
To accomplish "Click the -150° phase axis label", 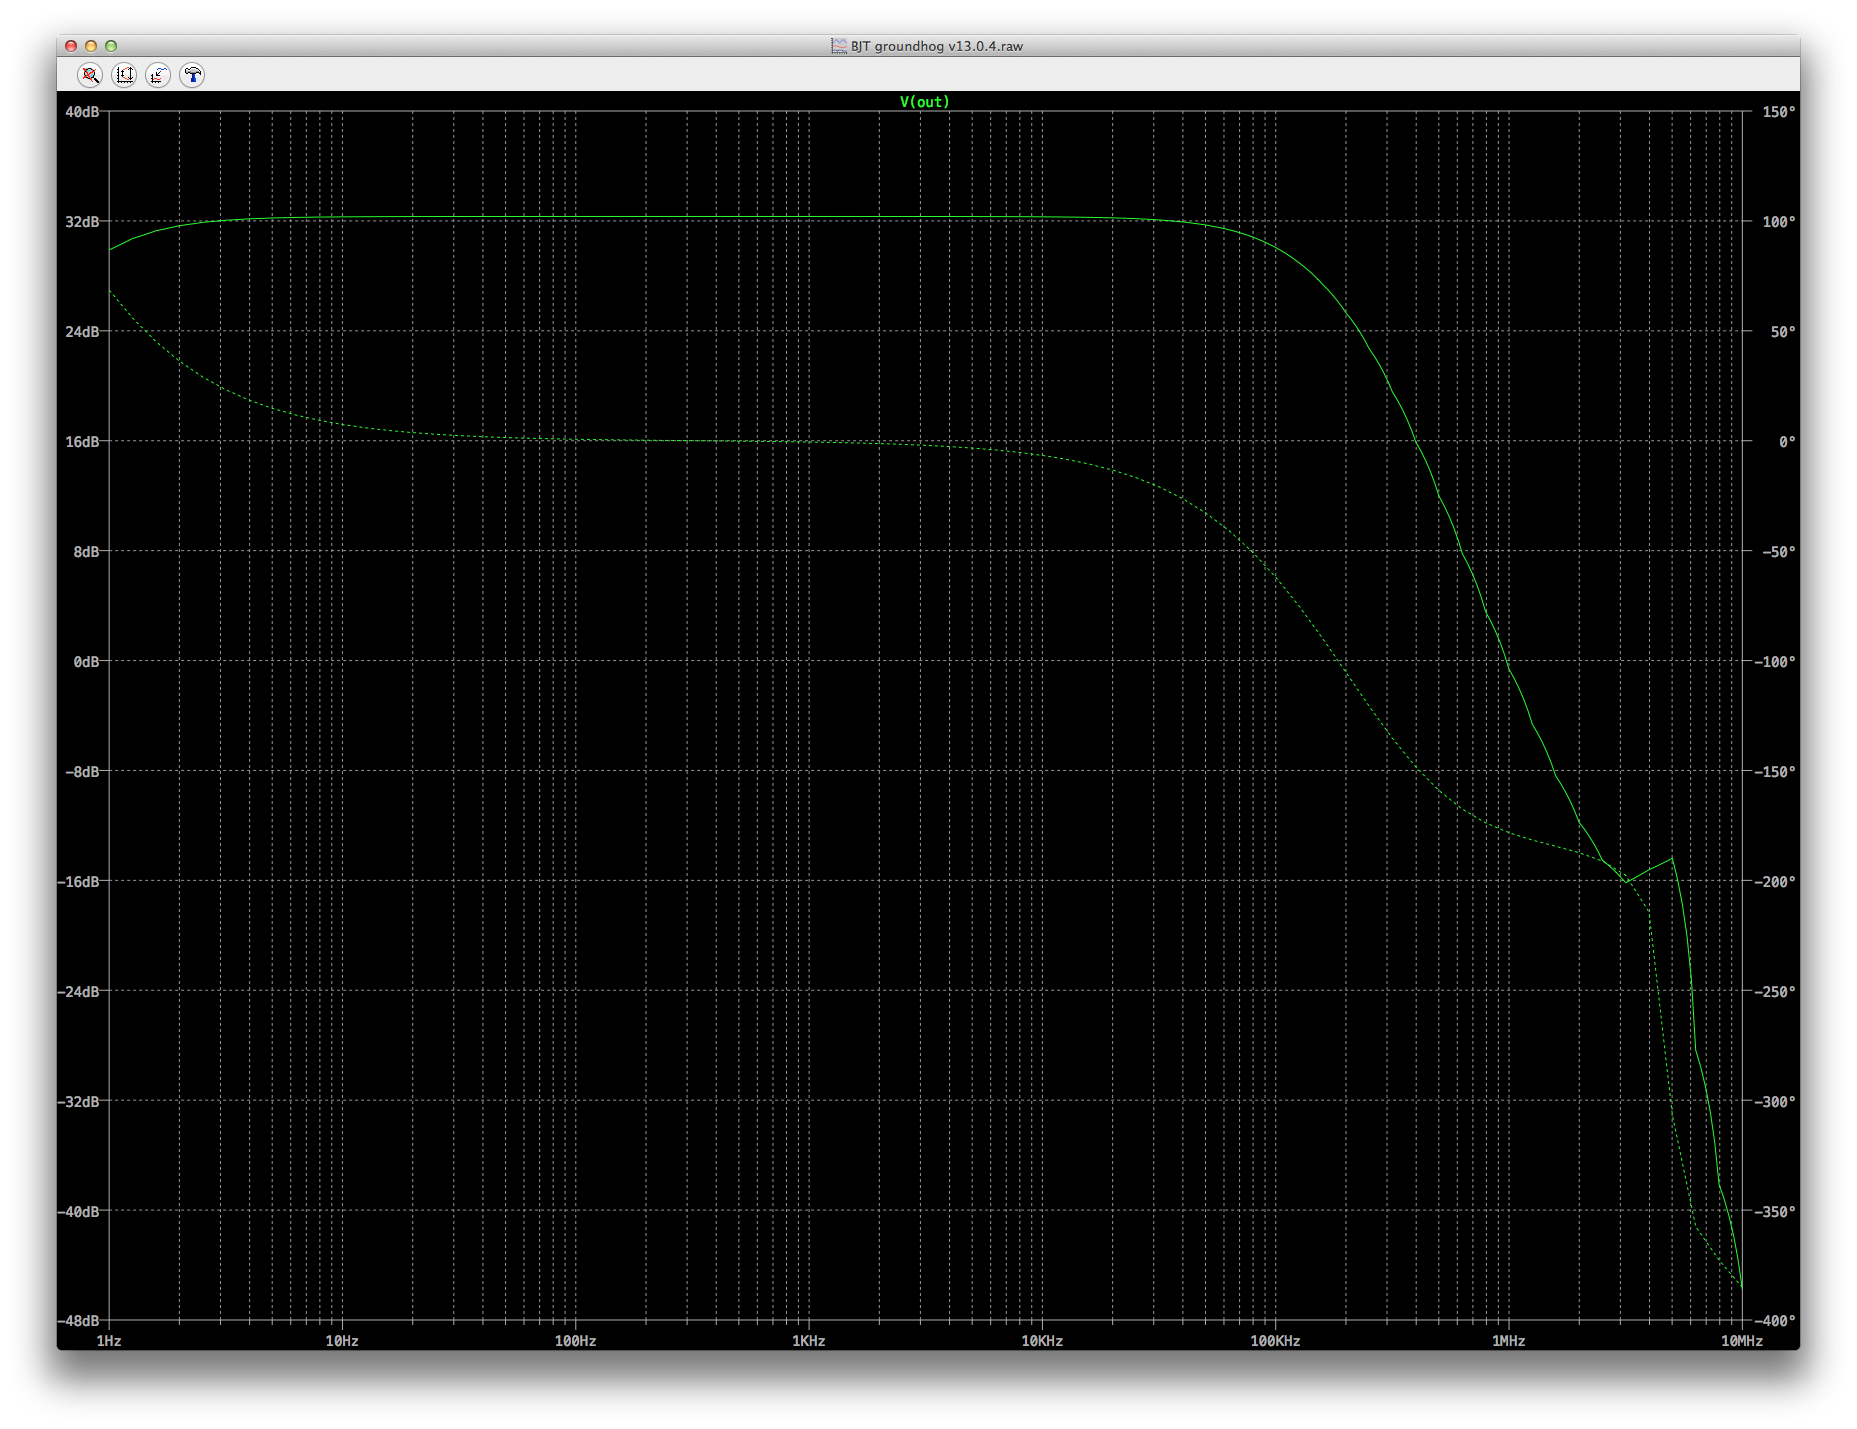I will click(1775, 772).
